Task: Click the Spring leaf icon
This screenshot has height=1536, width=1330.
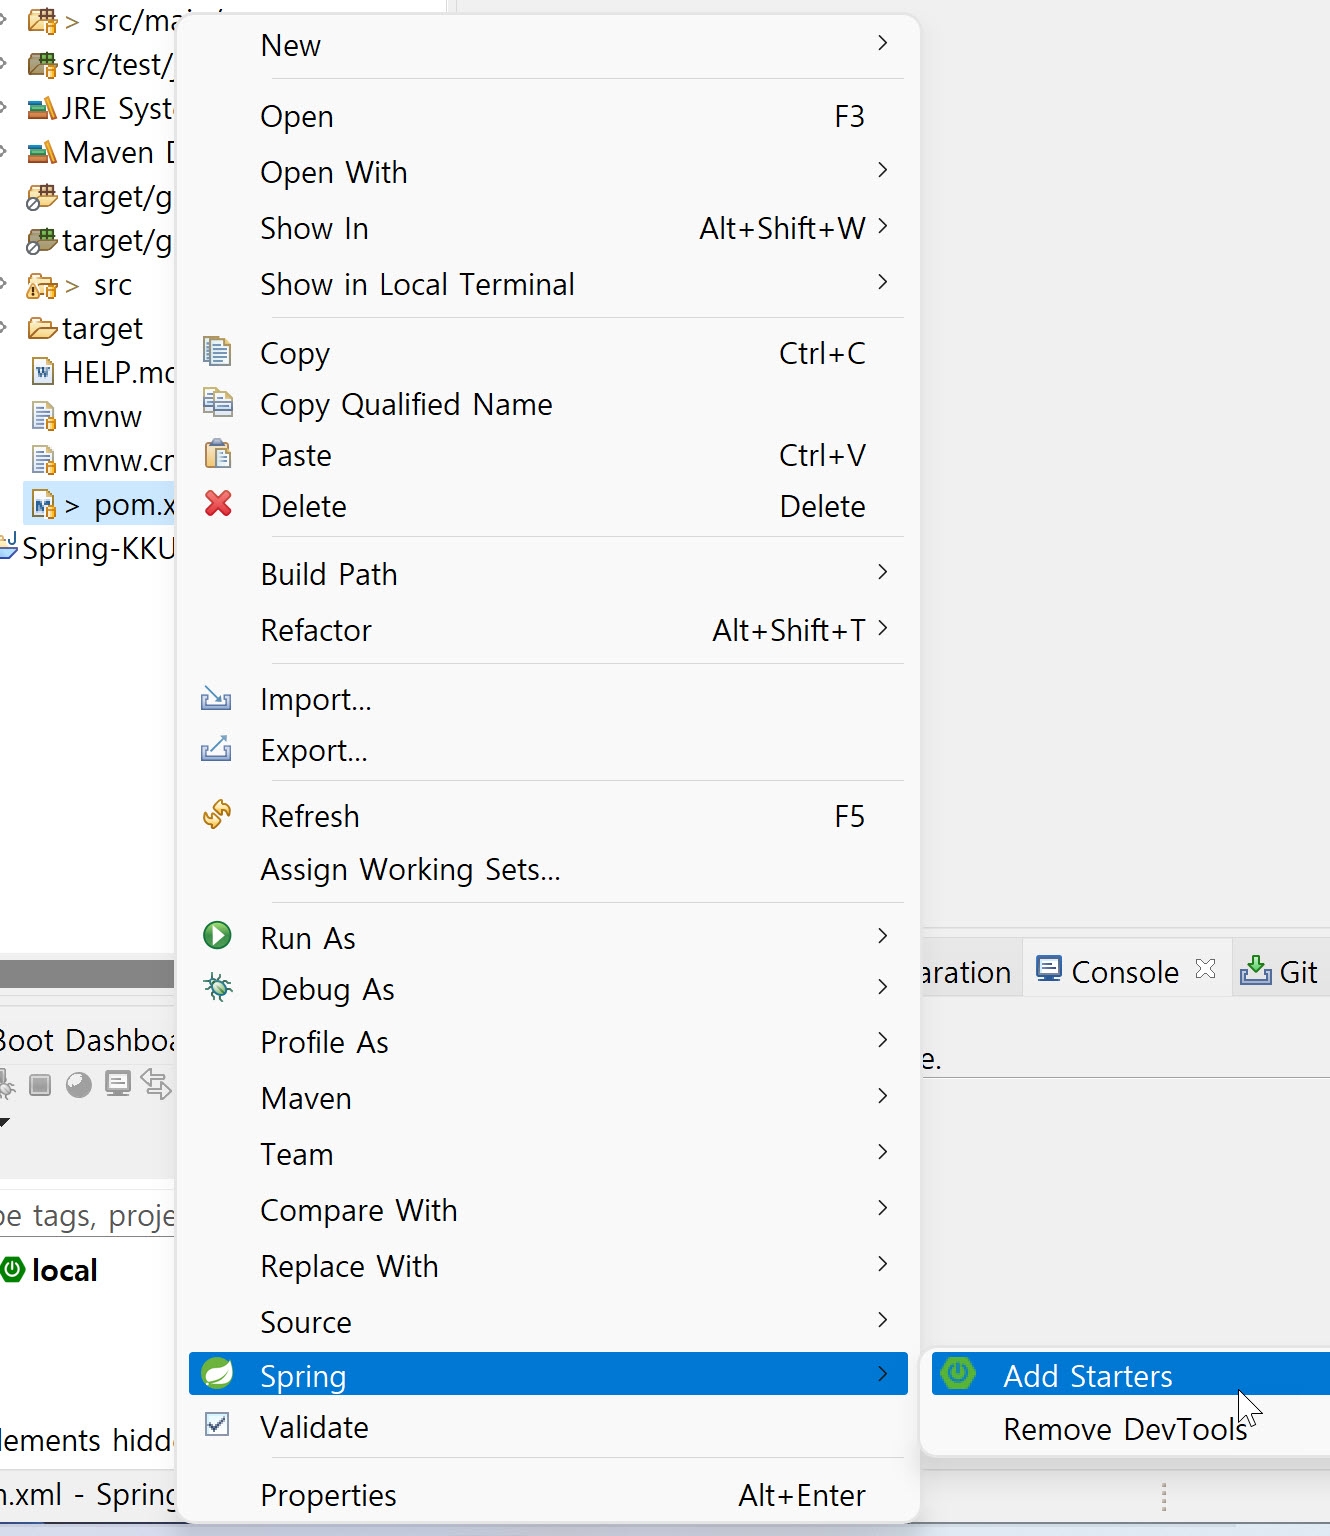Action: [x=217, y=1373]
